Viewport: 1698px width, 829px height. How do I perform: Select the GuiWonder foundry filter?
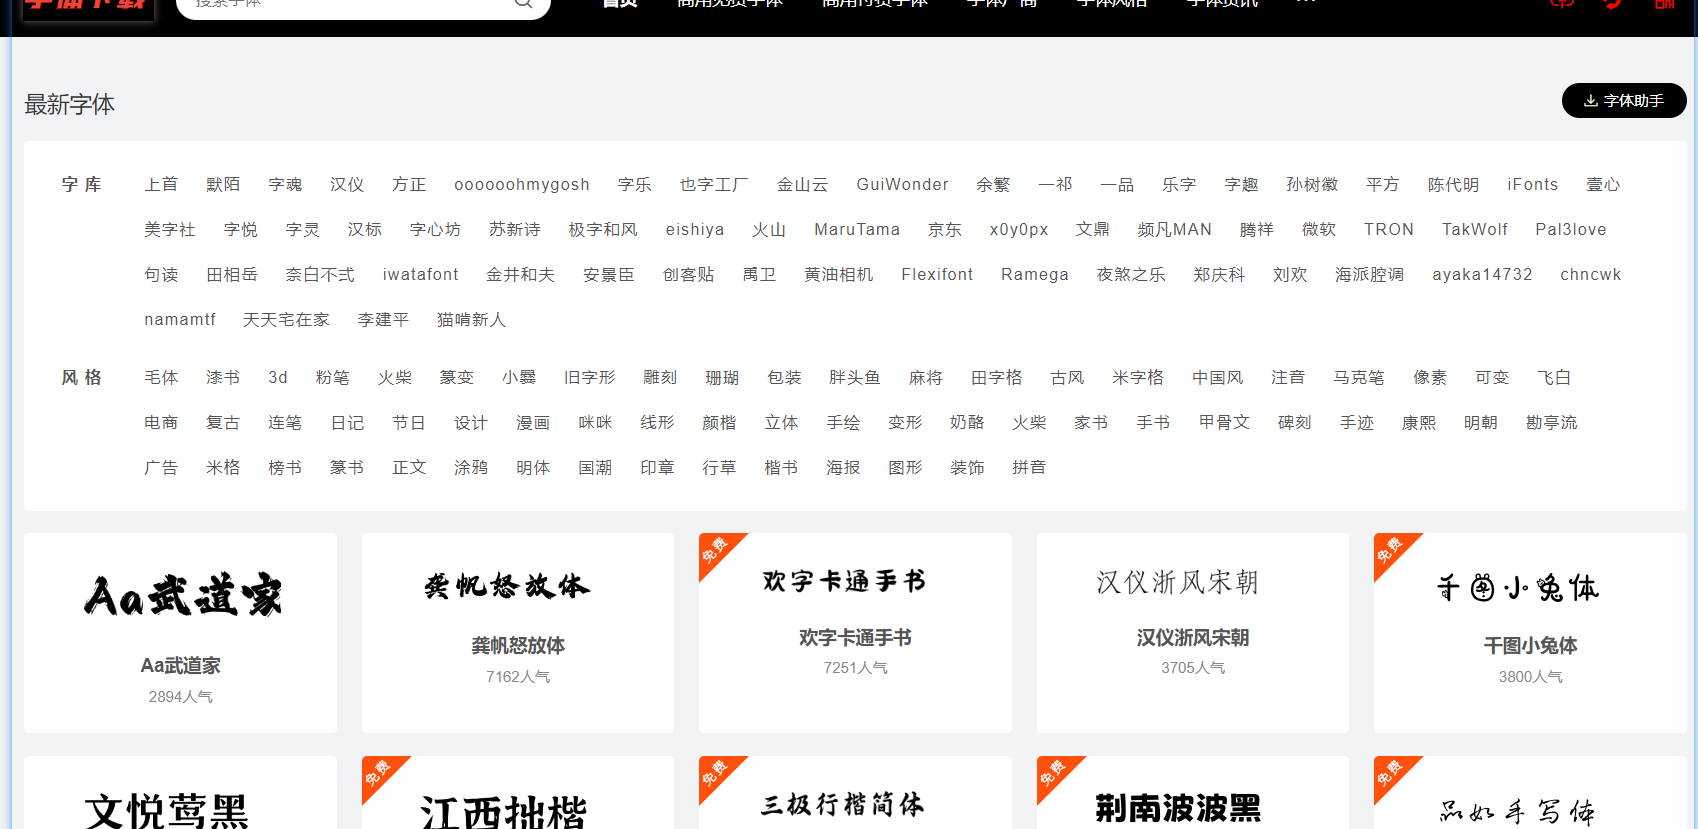click(x=902, y=185)
